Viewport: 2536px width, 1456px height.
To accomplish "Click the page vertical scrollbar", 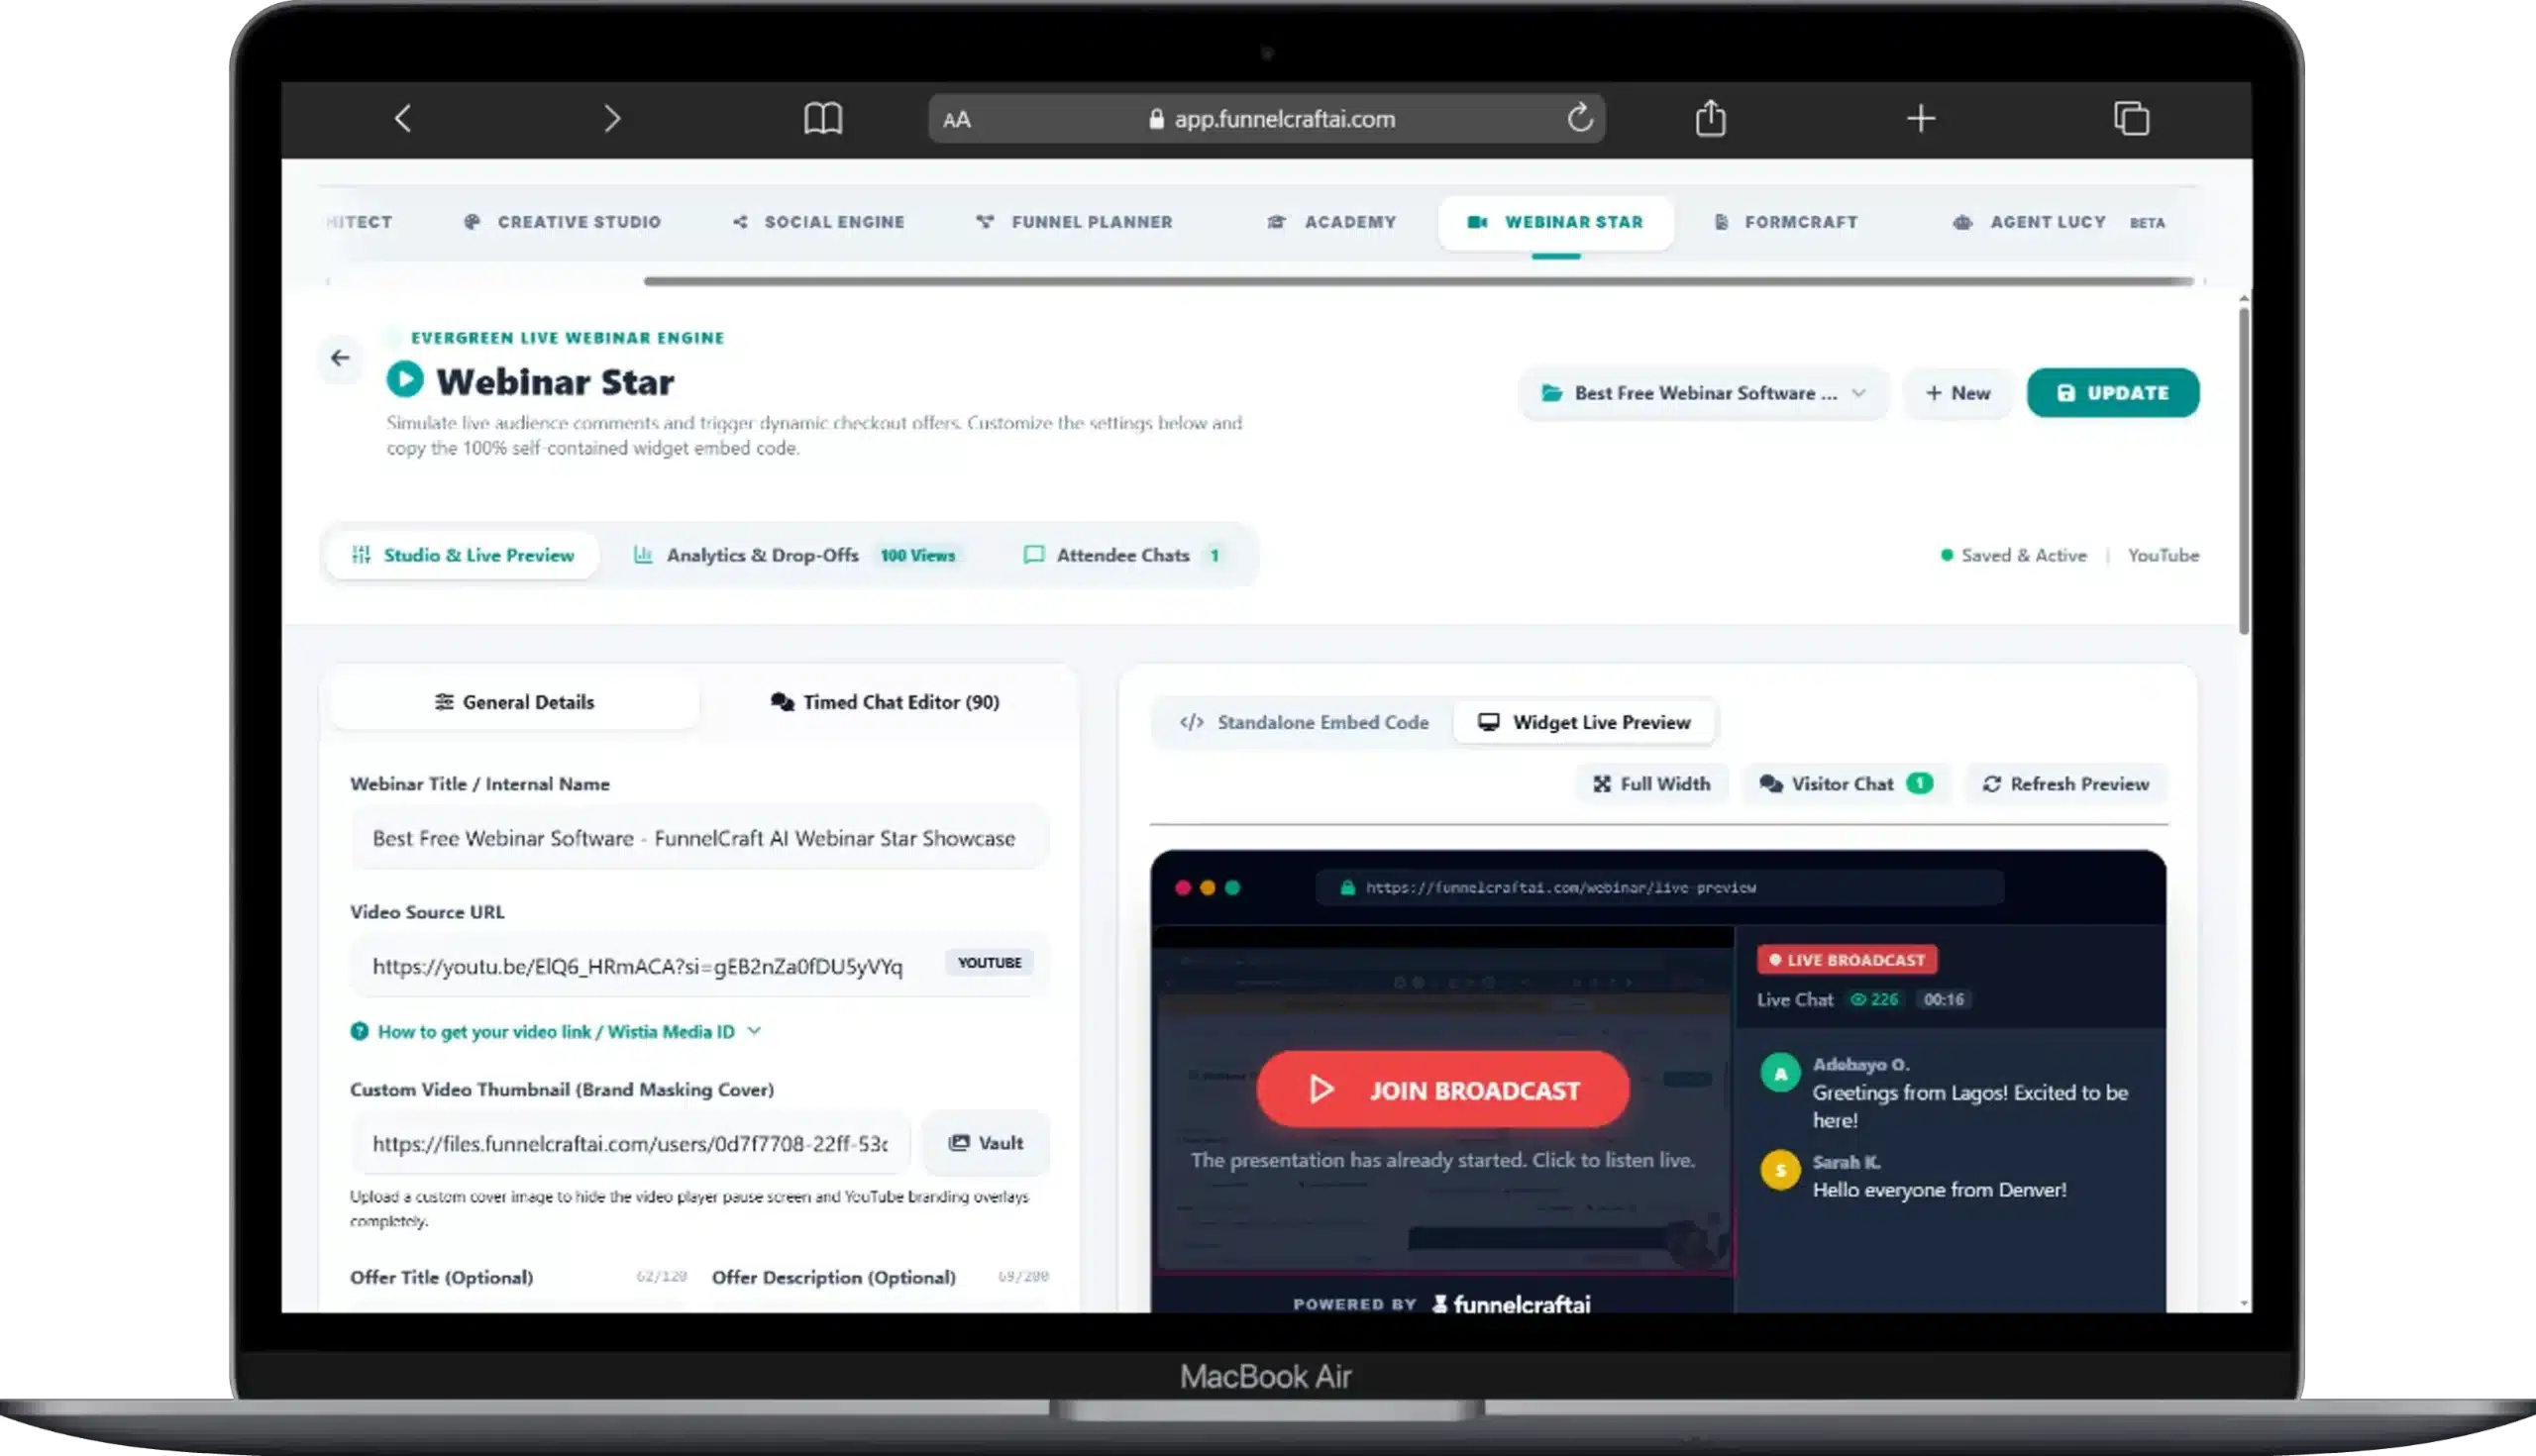I will [2243, 470].
